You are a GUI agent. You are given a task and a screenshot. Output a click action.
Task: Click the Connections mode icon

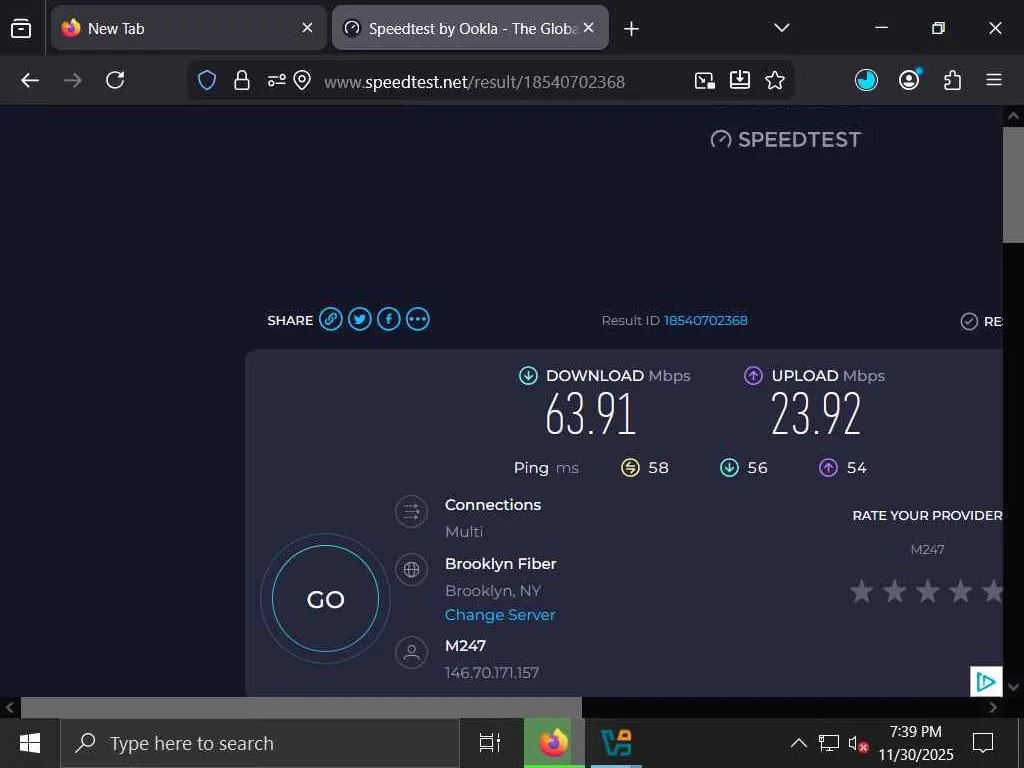point(411,511)
